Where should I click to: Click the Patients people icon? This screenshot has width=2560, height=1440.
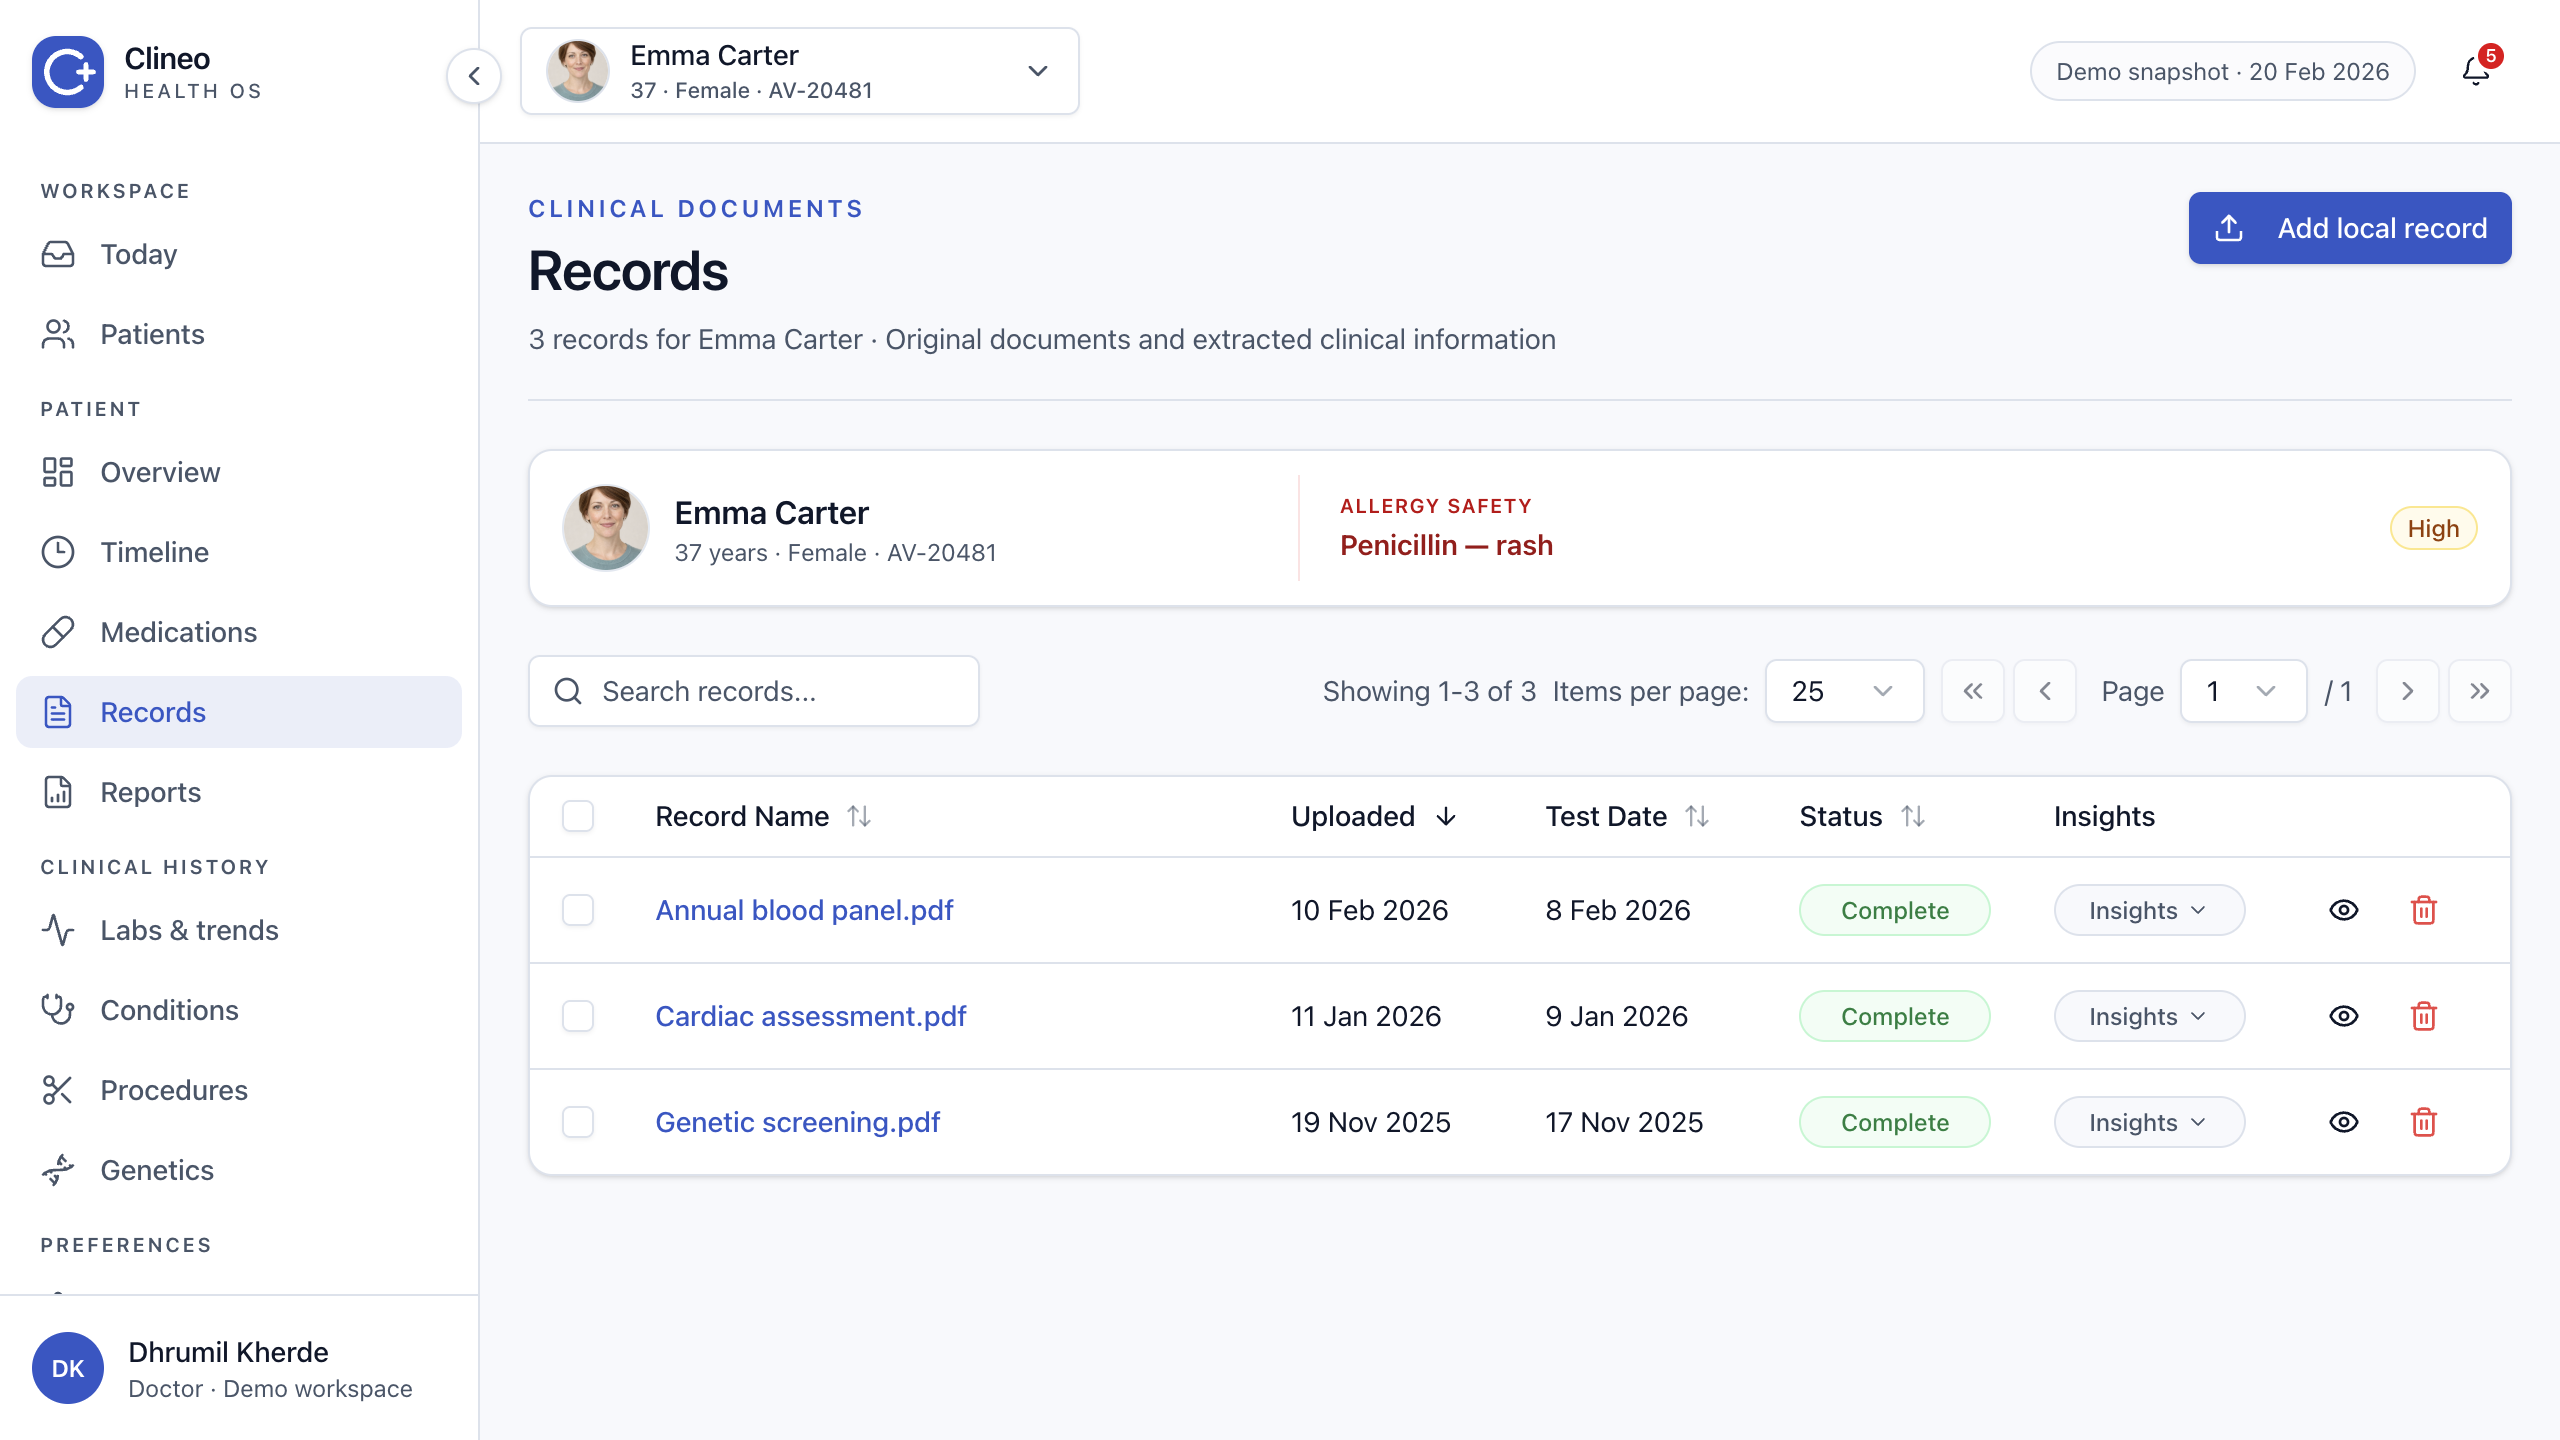tap(58, 334)
